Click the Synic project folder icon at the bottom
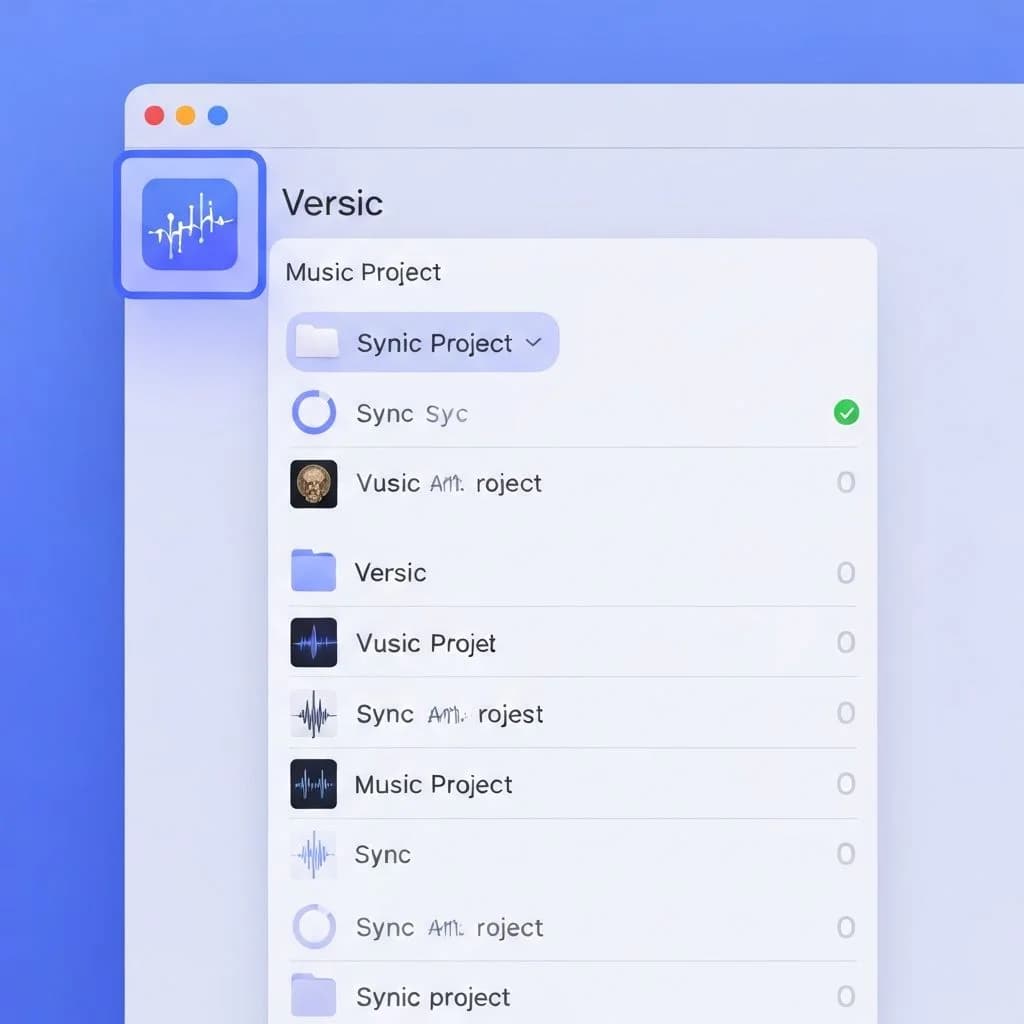 click(x=314, y=996)
